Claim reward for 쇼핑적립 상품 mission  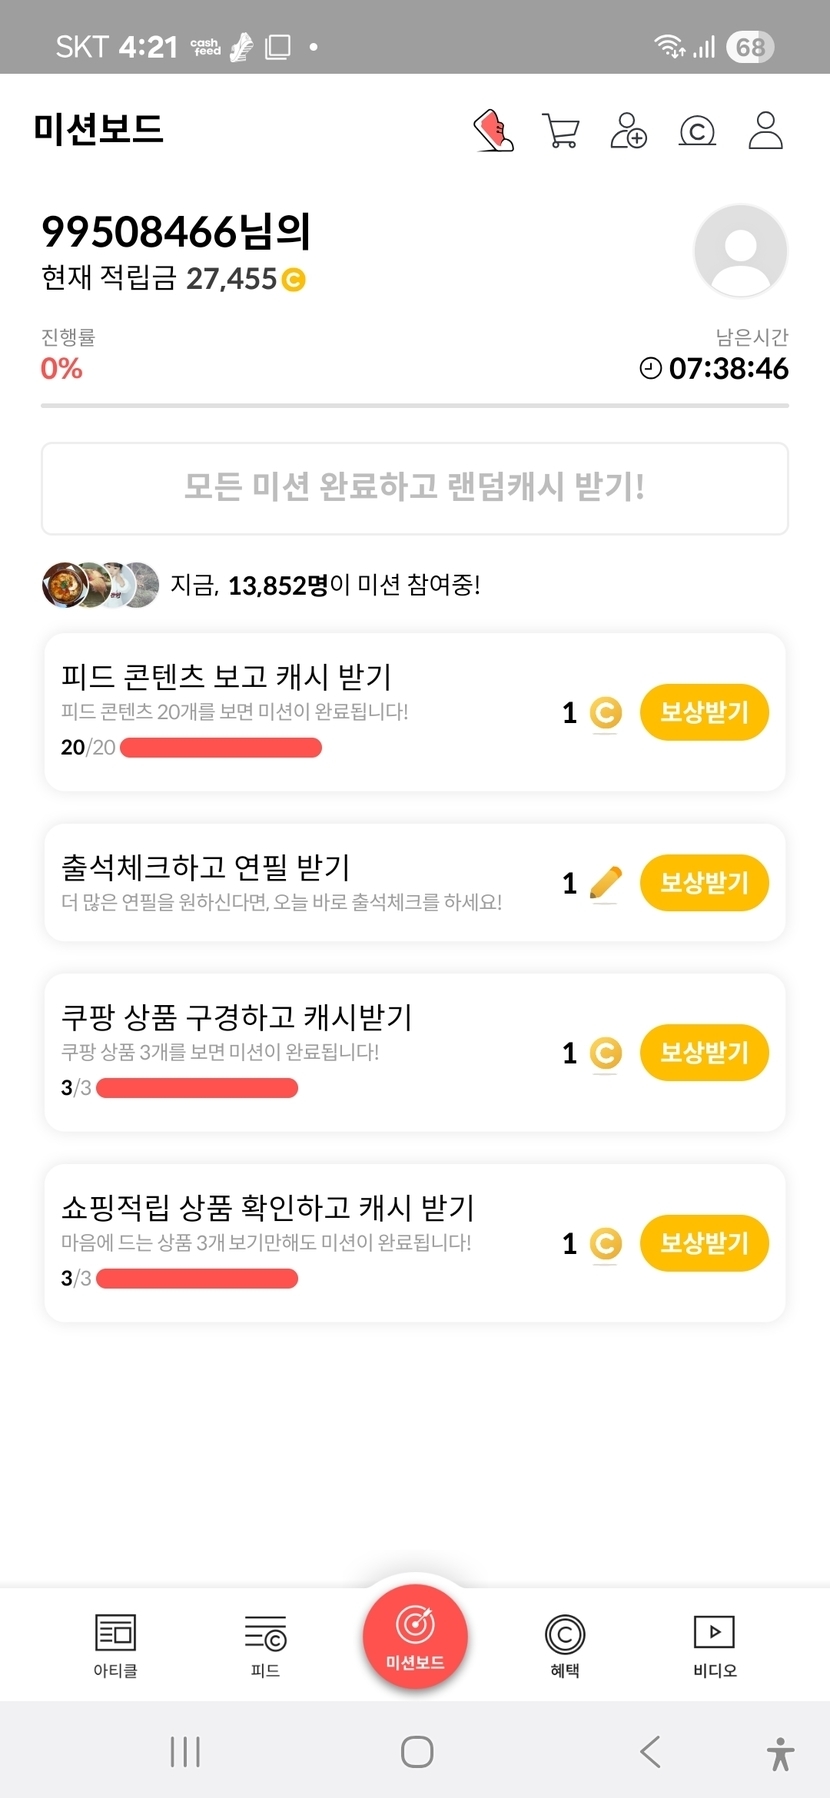(704, 1243)
